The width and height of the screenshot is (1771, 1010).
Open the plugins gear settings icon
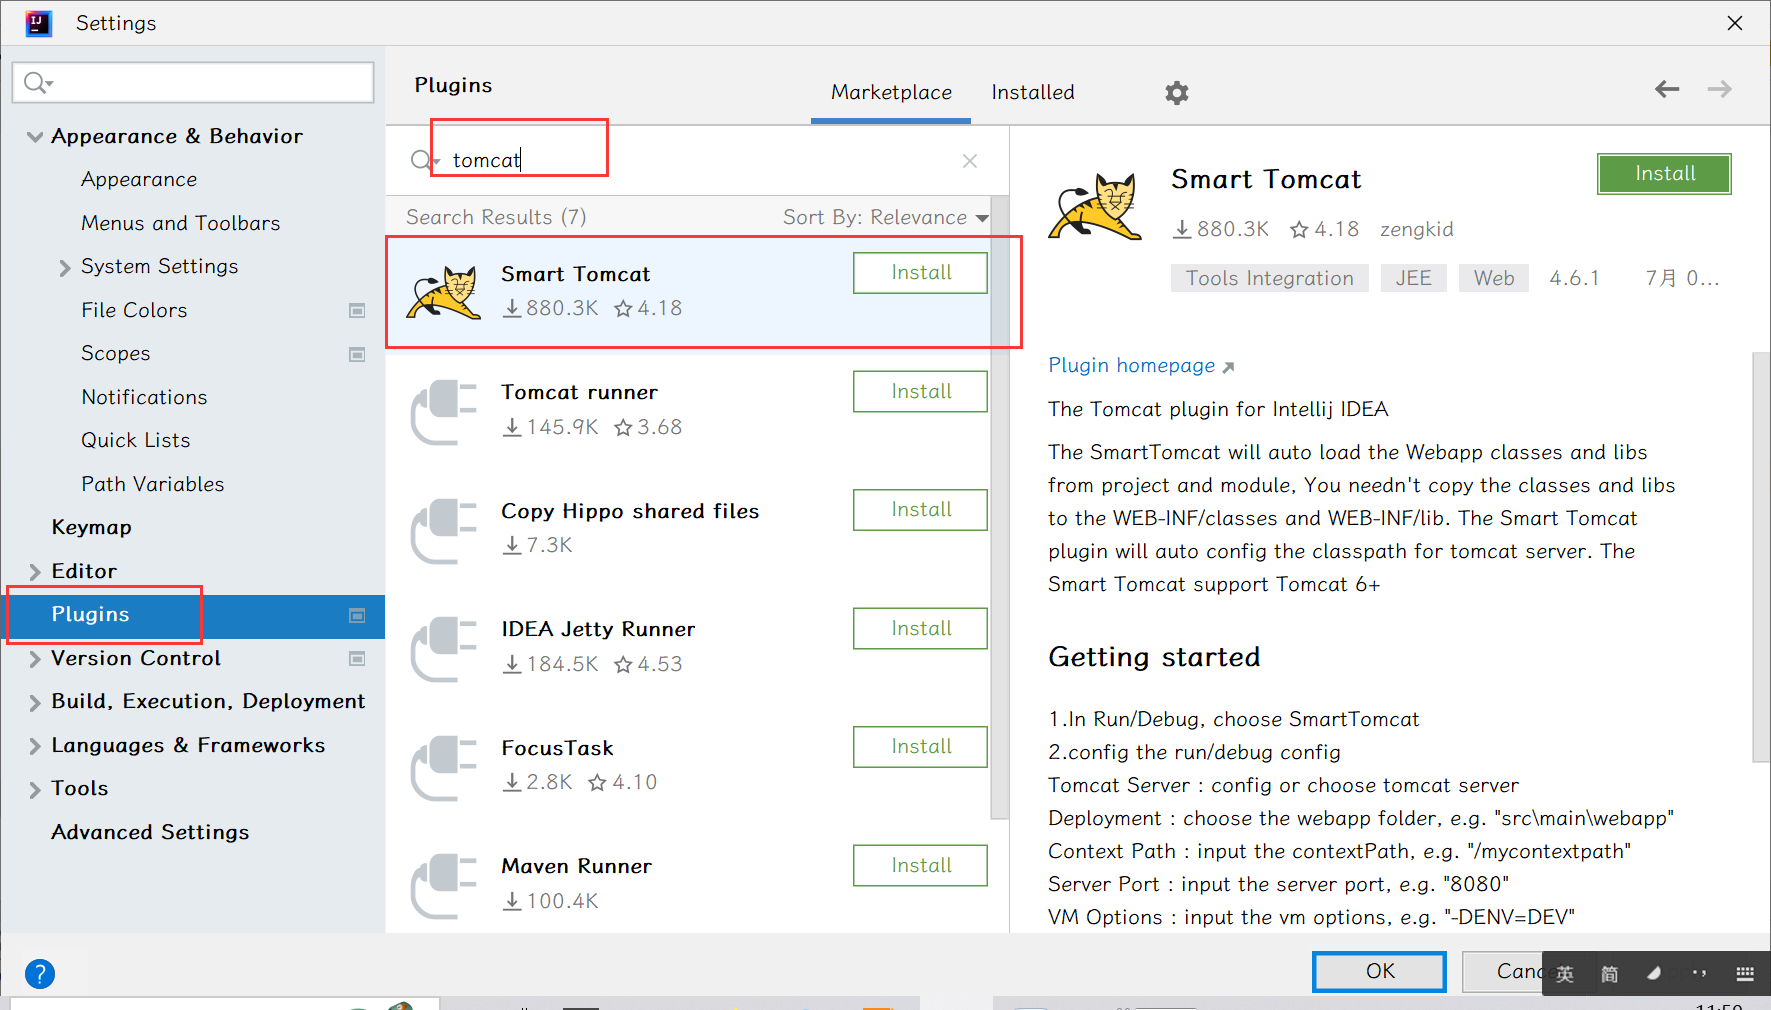point(1177,93)
